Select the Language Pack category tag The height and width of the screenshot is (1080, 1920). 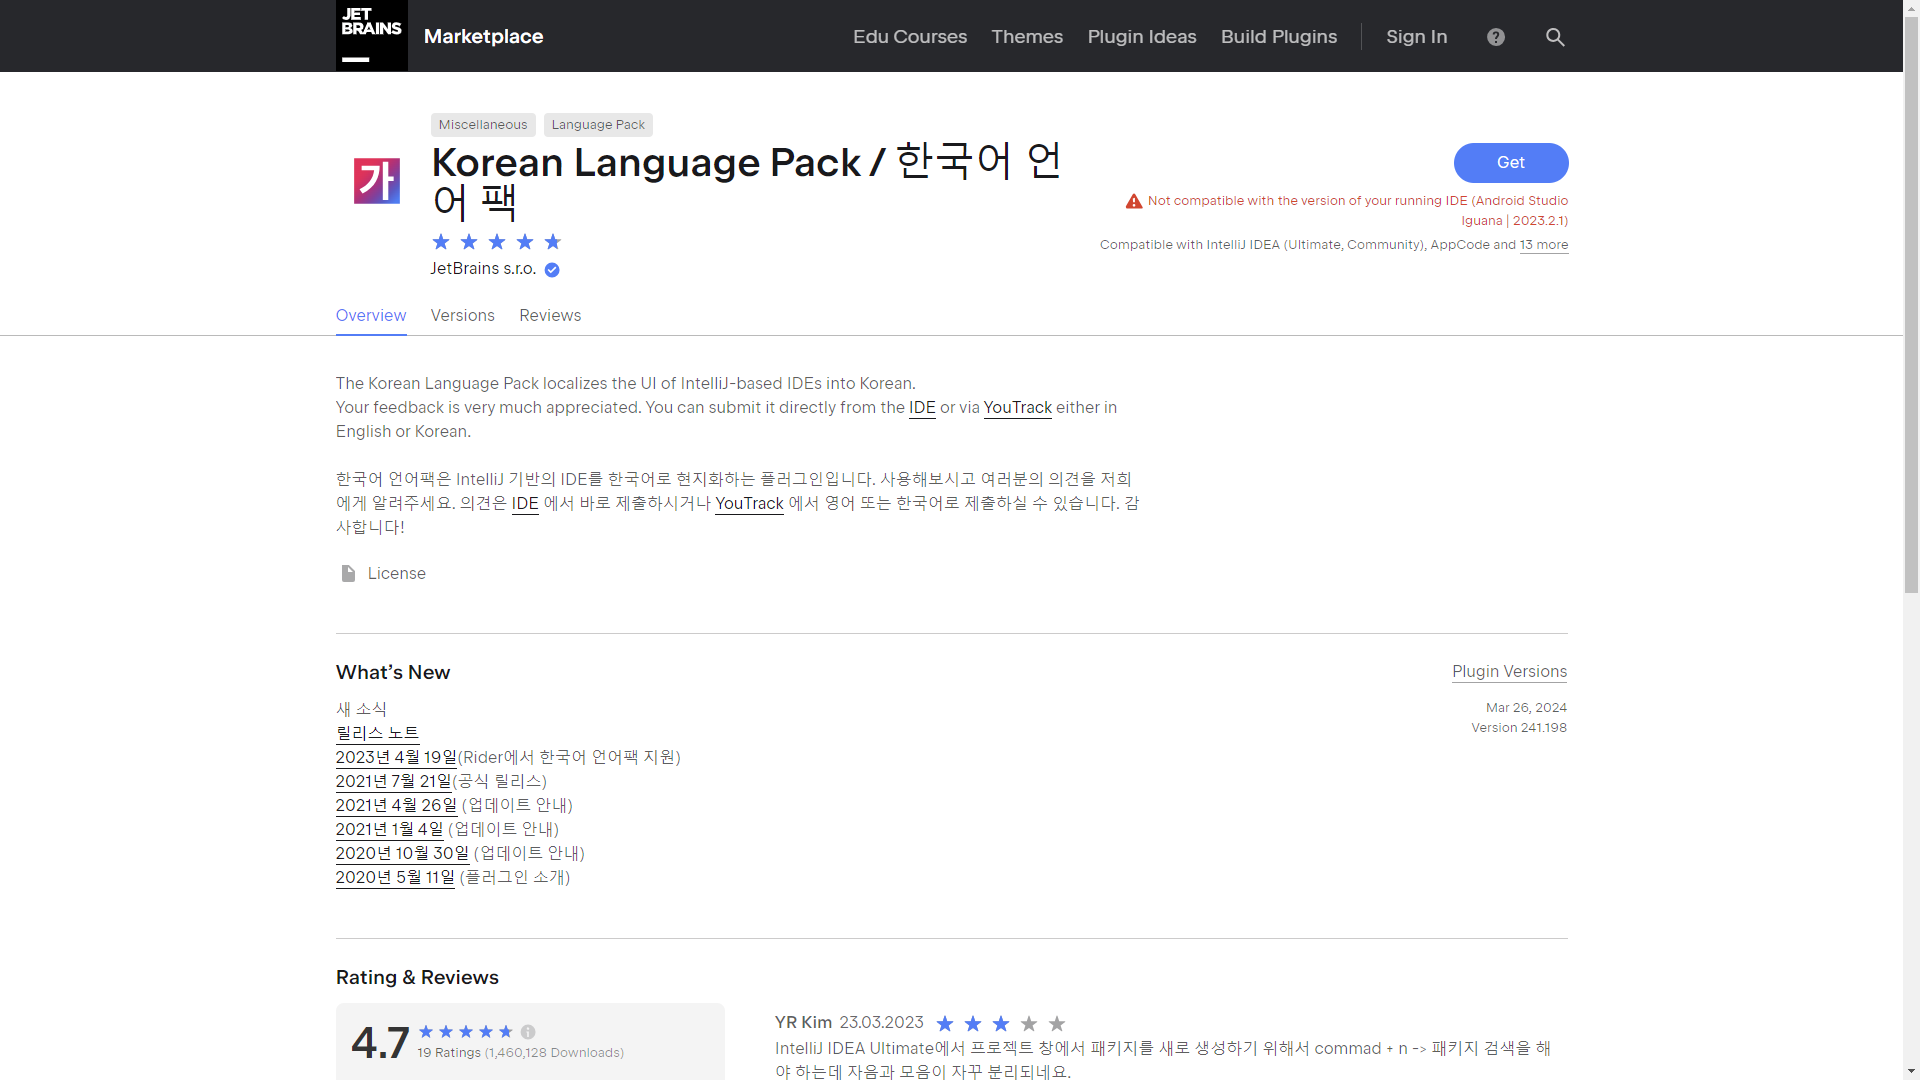598,125
